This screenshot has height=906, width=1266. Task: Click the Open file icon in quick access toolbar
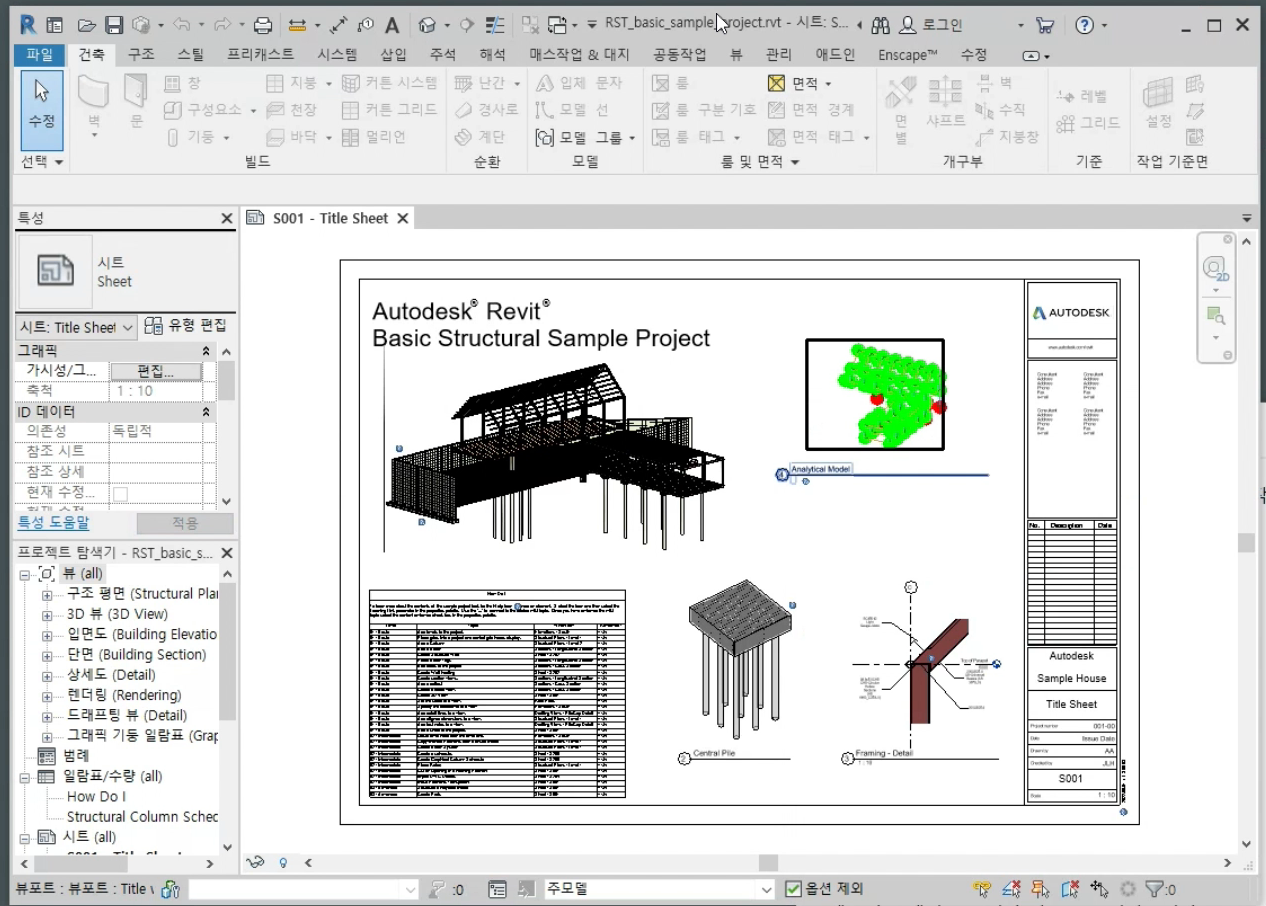click(x=87, y=25)
